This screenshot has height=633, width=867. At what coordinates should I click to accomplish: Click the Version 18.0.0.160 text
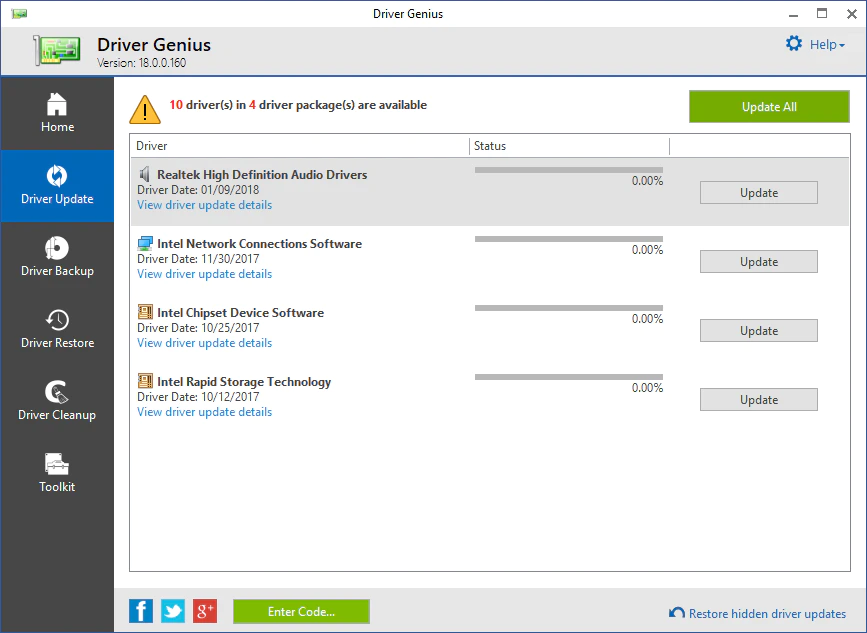click(x=142, y=63)
